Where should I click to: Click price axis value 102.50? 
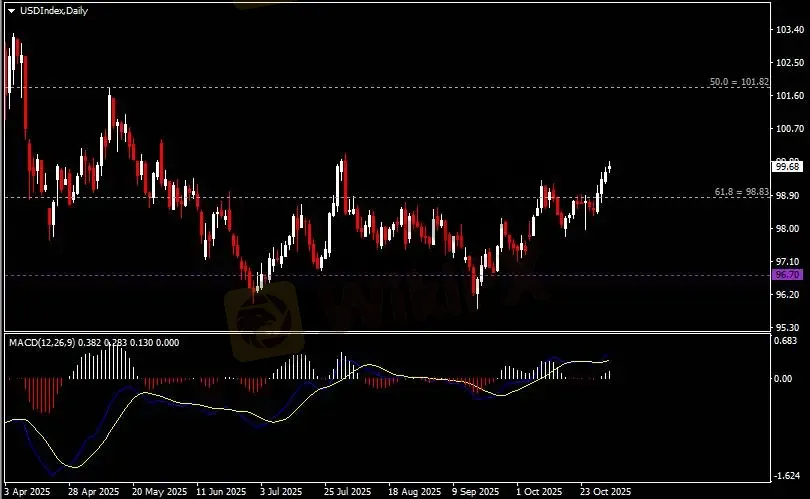point(790,63)
